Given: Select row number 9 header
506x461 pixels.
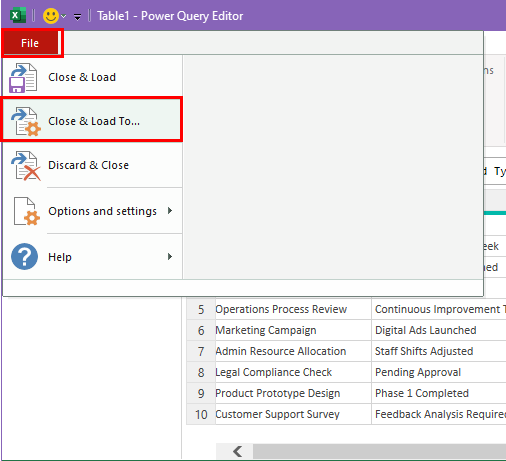Looking at the screenshot, I should pos(201,393).
